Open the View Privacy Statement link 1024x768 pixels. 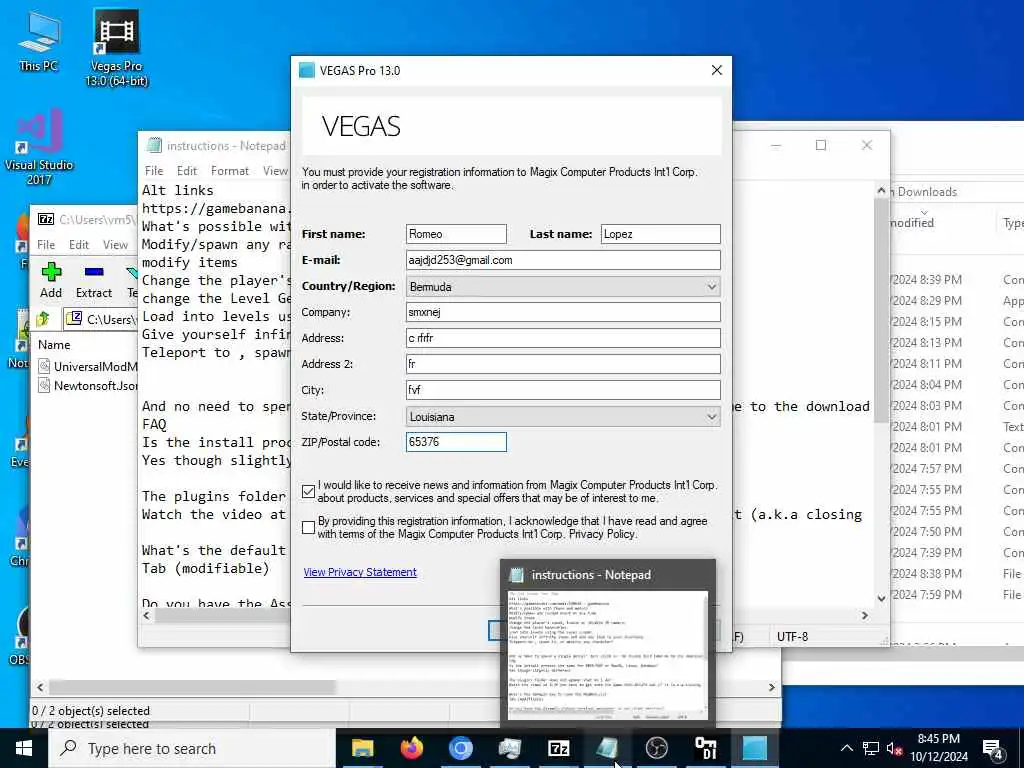pos(360,572)
